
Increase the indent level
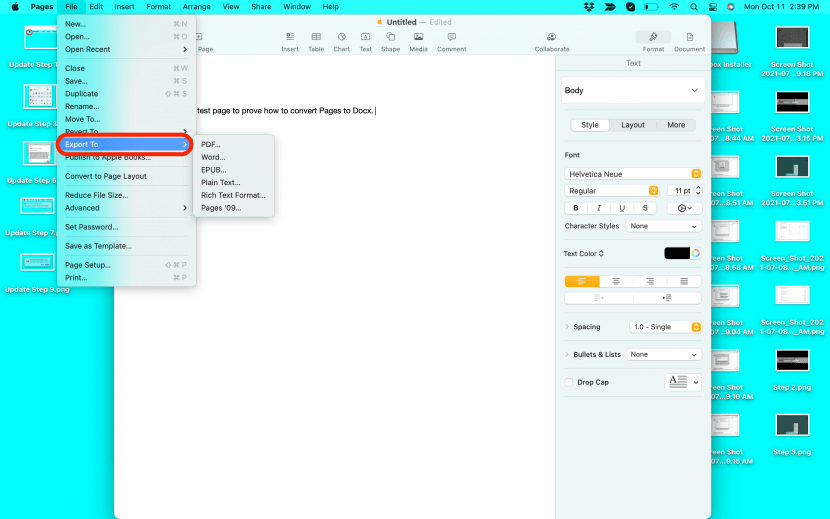(x=667, y=298)
